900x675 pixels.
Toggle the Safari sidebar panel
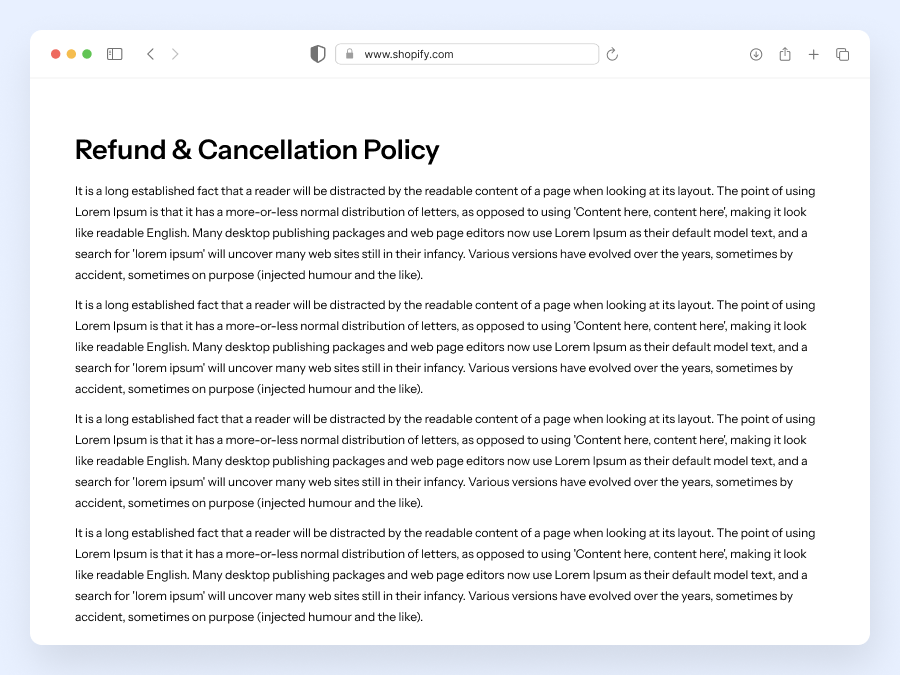[x=114, y=54]
